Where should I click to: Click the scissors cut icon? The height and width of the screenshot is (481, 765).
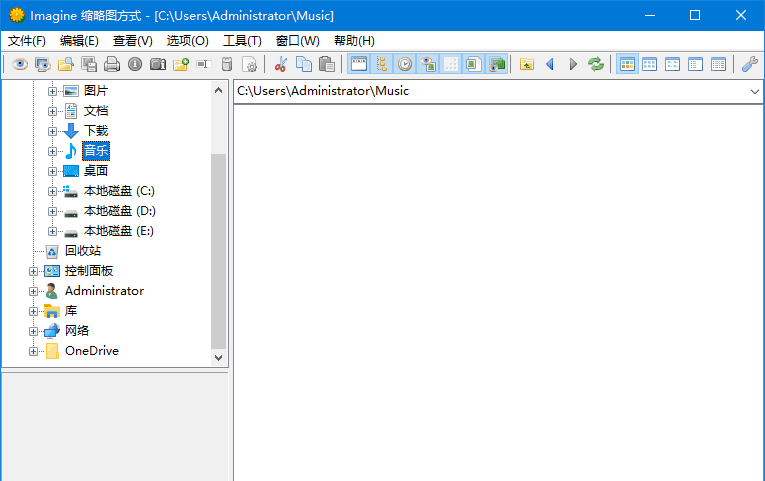pos(281,64)
